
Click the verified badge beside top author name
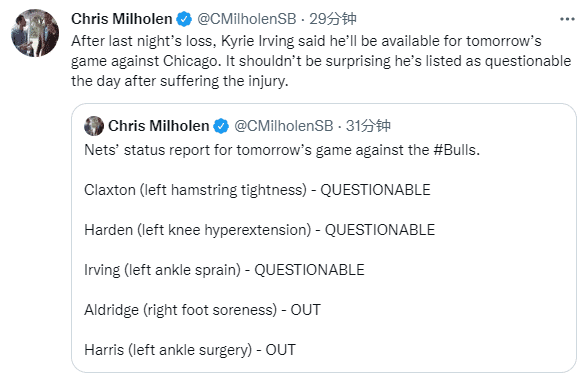pyautogui.click(x=184, y=19)
